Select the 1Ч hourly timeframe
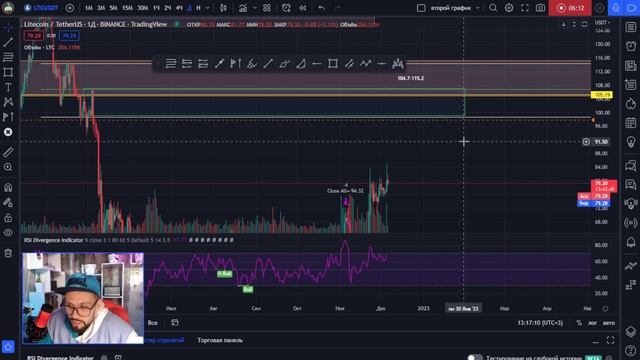The width and height of the screenshot is (640, 360). click(156, 8)
